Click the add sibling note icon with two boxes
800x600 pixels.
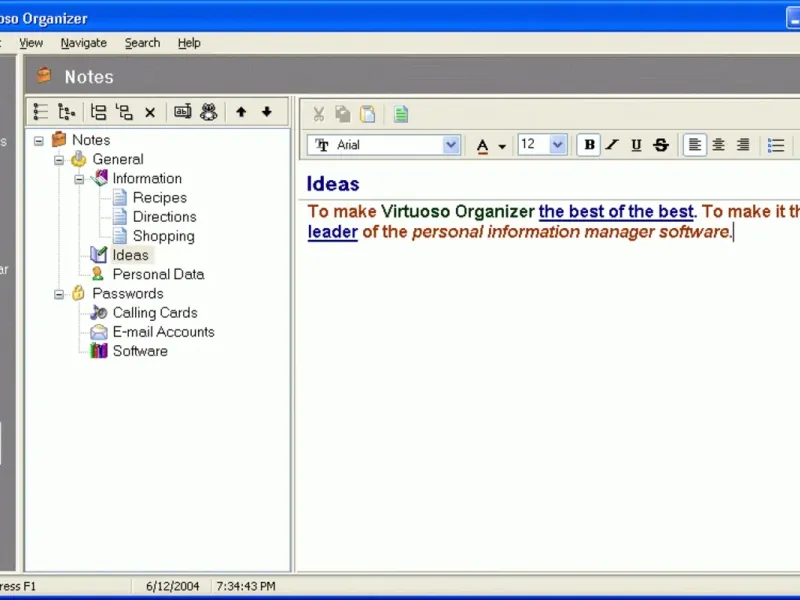click(98, 112)
